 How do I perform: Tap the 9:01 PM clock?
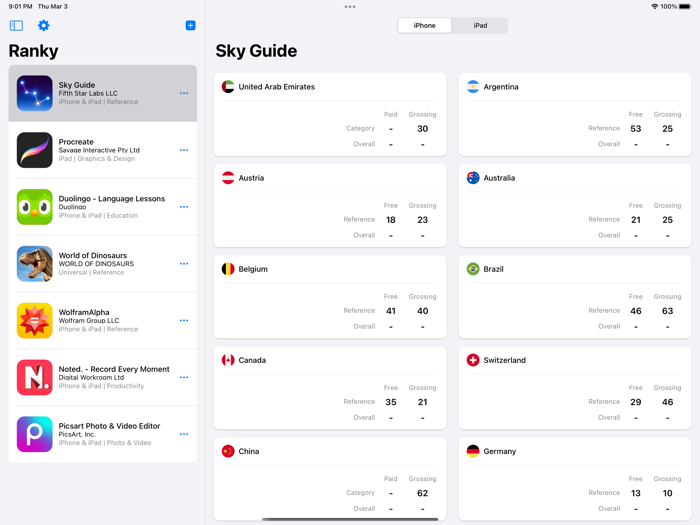pyautogui.click(x=20, y=6)
